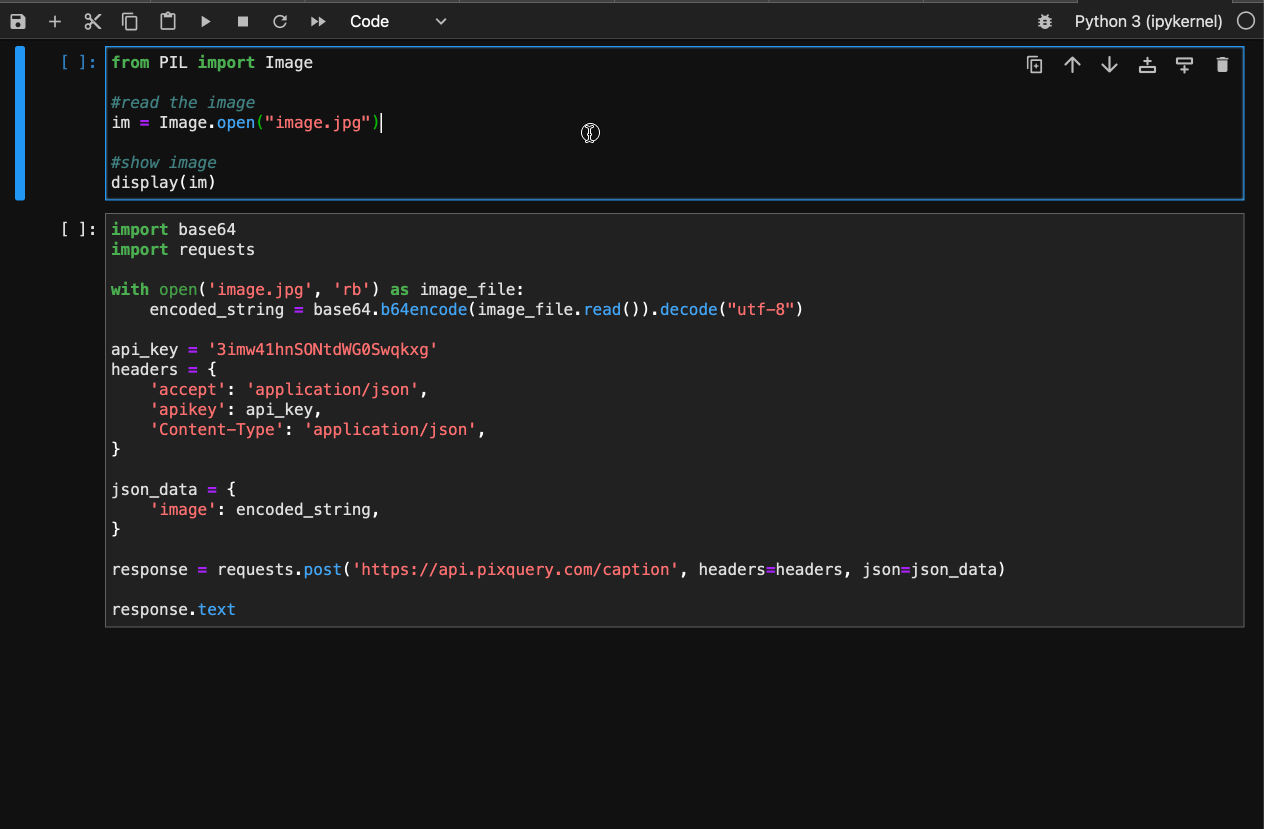Click the Save notebook icon

click(x=18, y=21)
